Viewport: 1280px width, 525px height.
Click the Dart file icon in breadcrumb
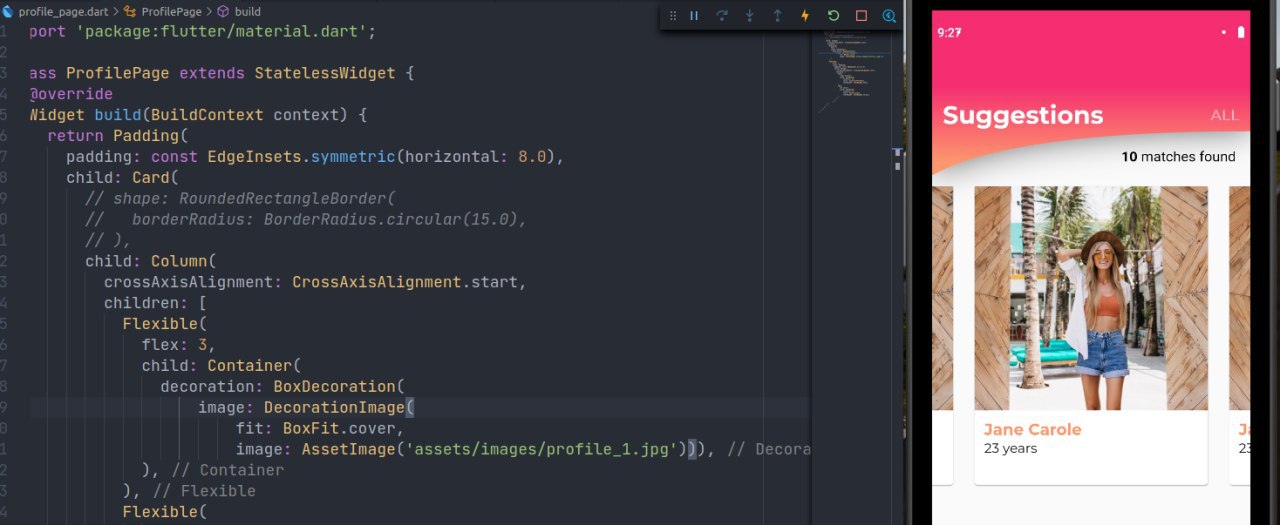pyautogui.click(x=8, y=11)
